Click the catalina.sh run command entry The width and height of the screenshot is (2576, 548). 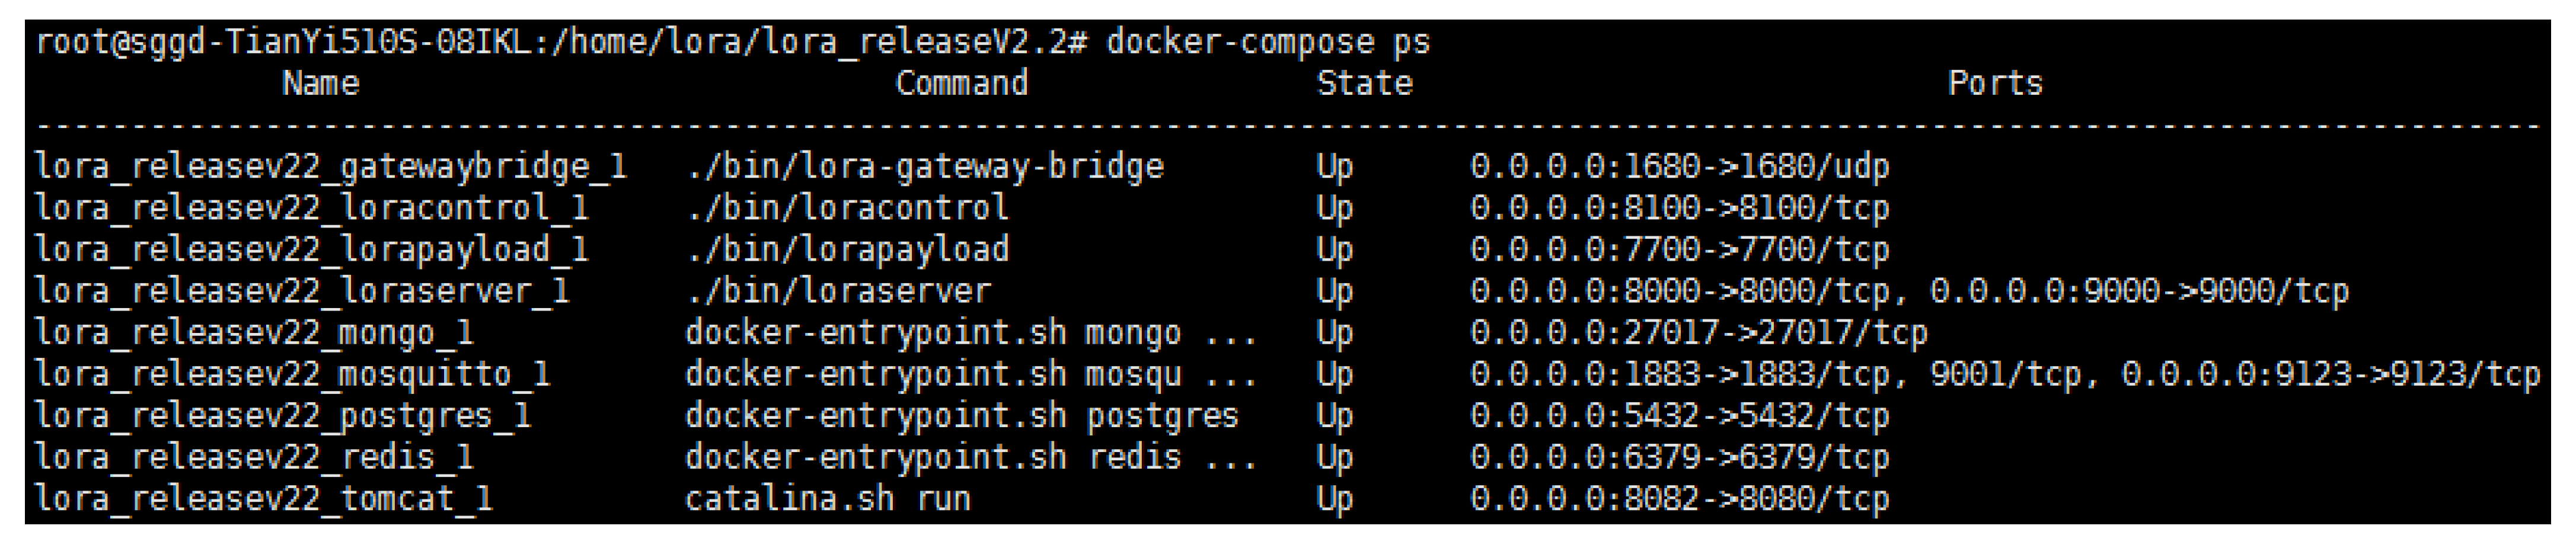click(x=828, y=498)
